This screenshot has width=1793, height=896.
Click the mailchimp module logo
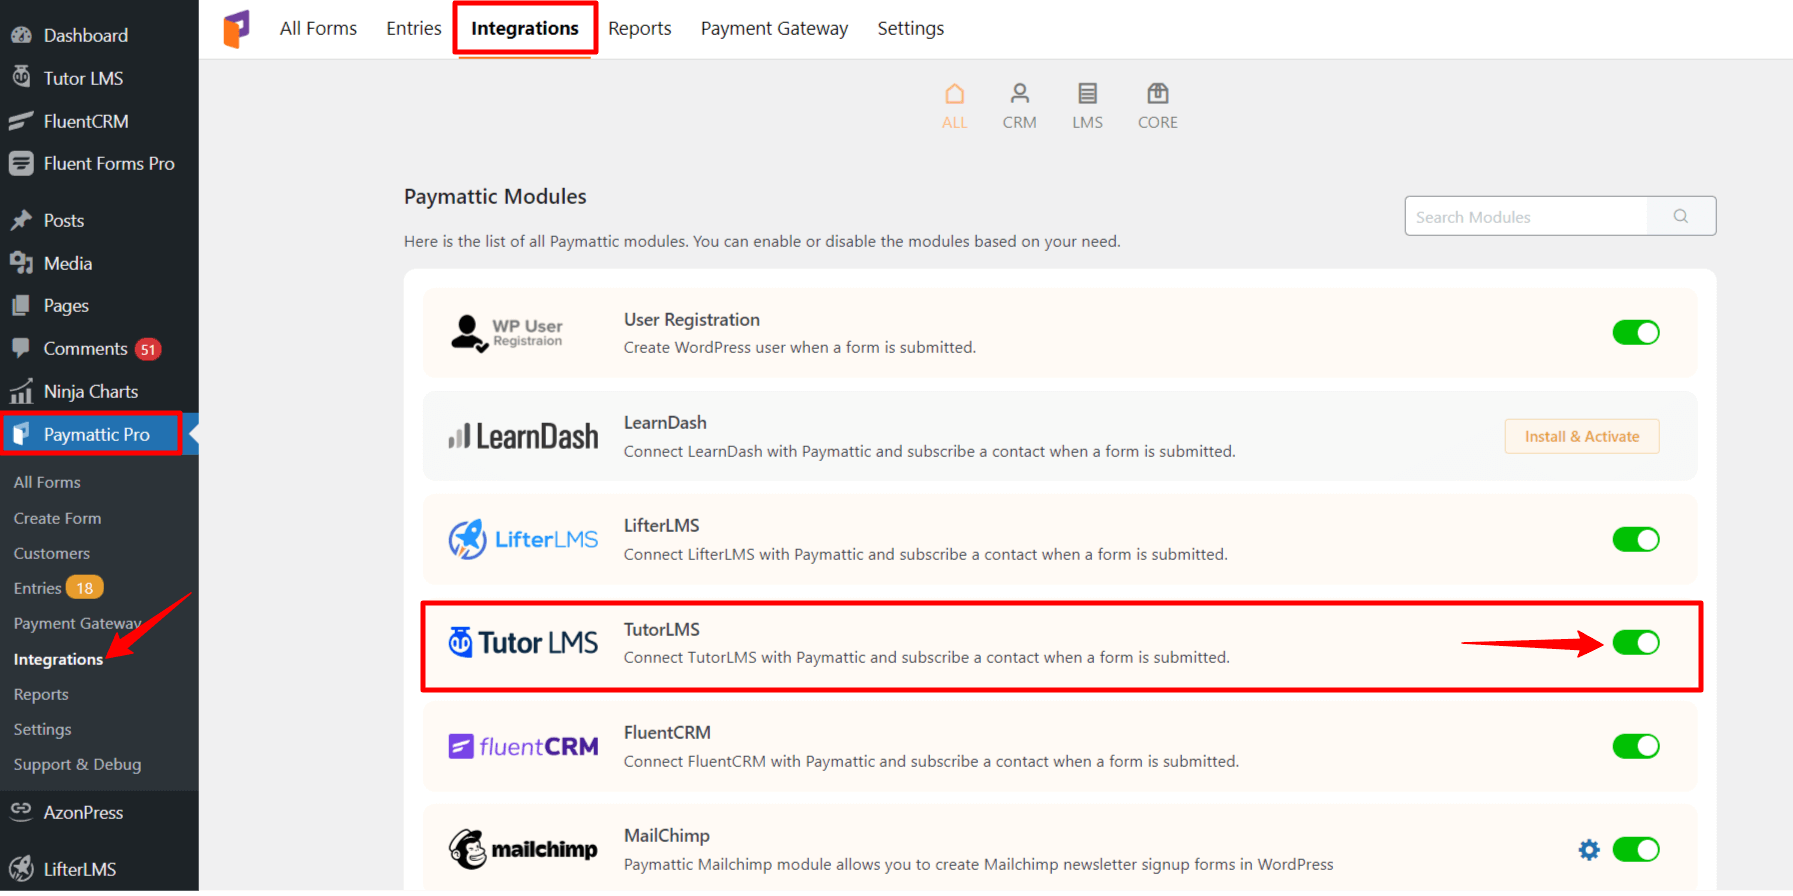point(523,849)
